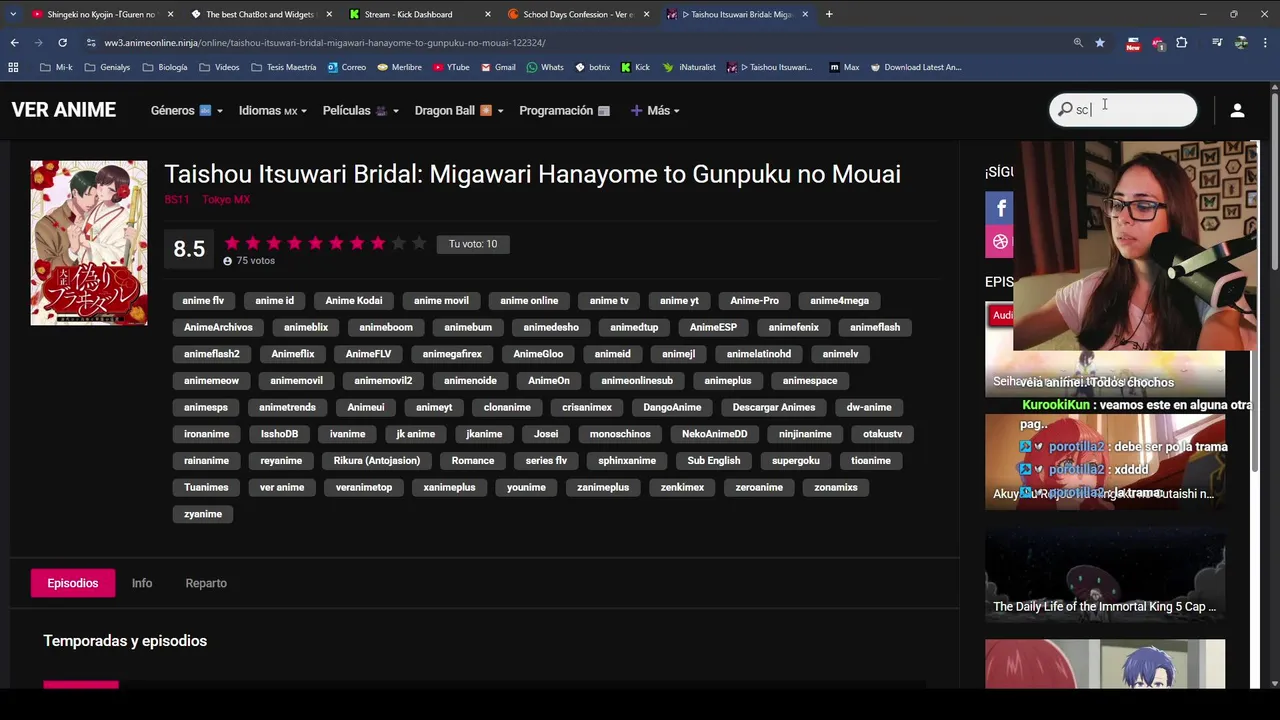The width and height of the screenshot is (1280, 720).
Task: Expand the Películas dropdown menu
Action: pos(360,110)
